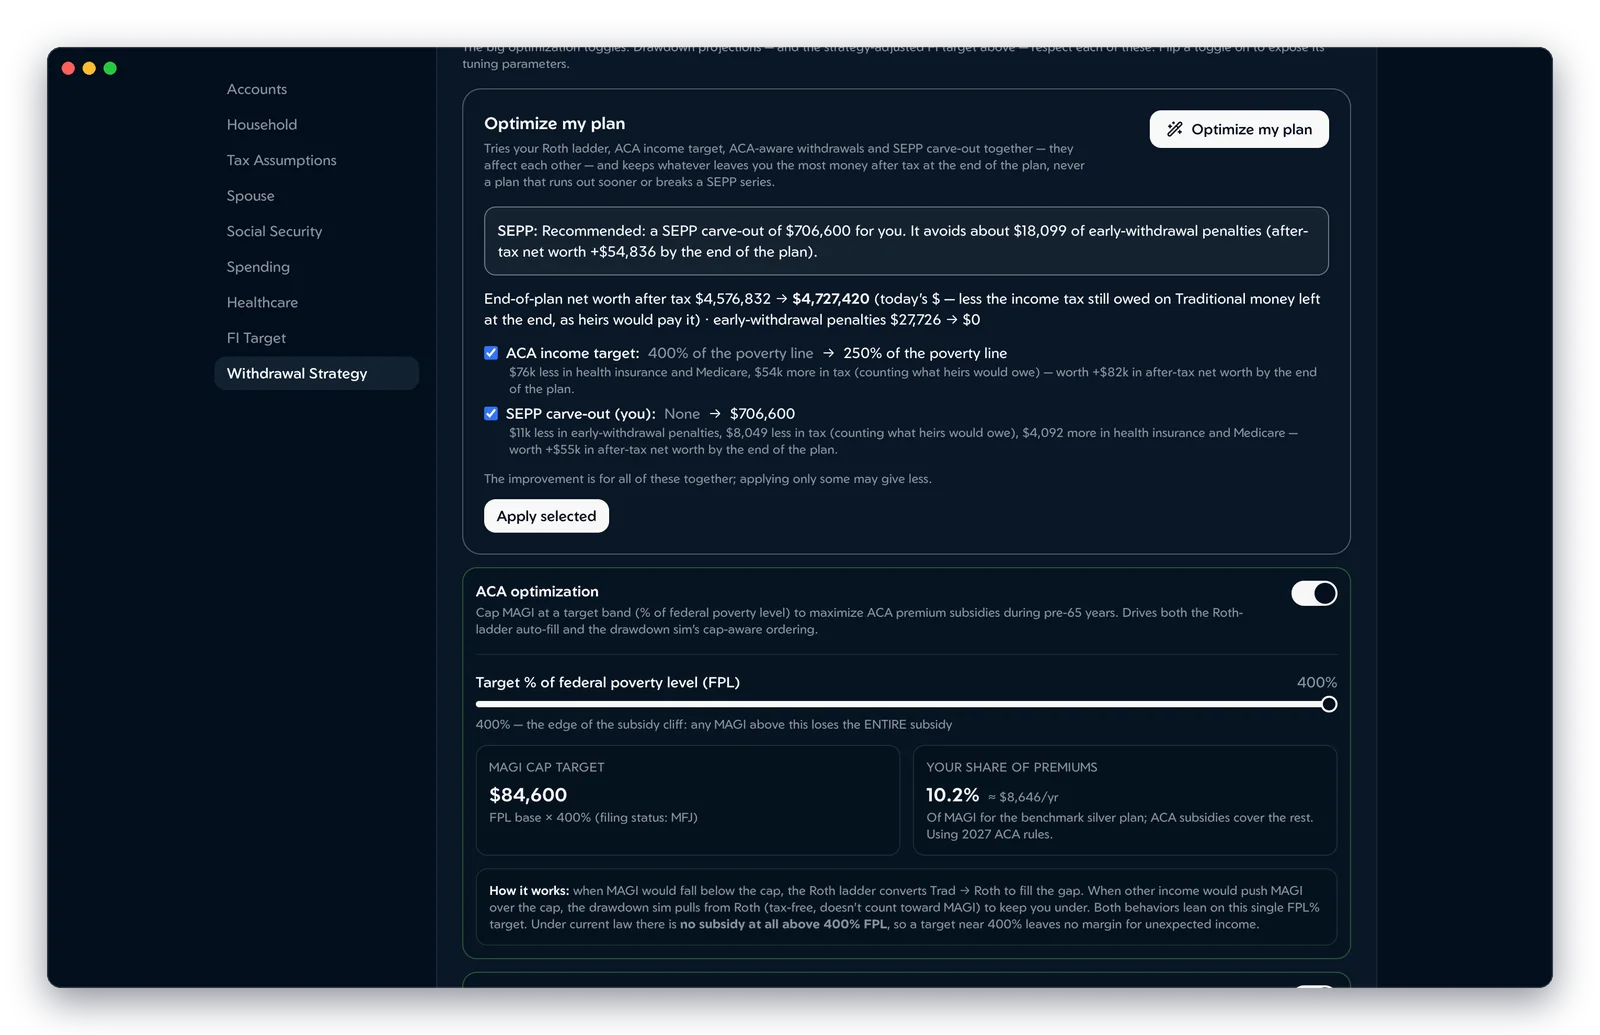Click the 'Optimize my plan' card heading
This screenshot has width=1600, height=1035.
pos(555,124)
